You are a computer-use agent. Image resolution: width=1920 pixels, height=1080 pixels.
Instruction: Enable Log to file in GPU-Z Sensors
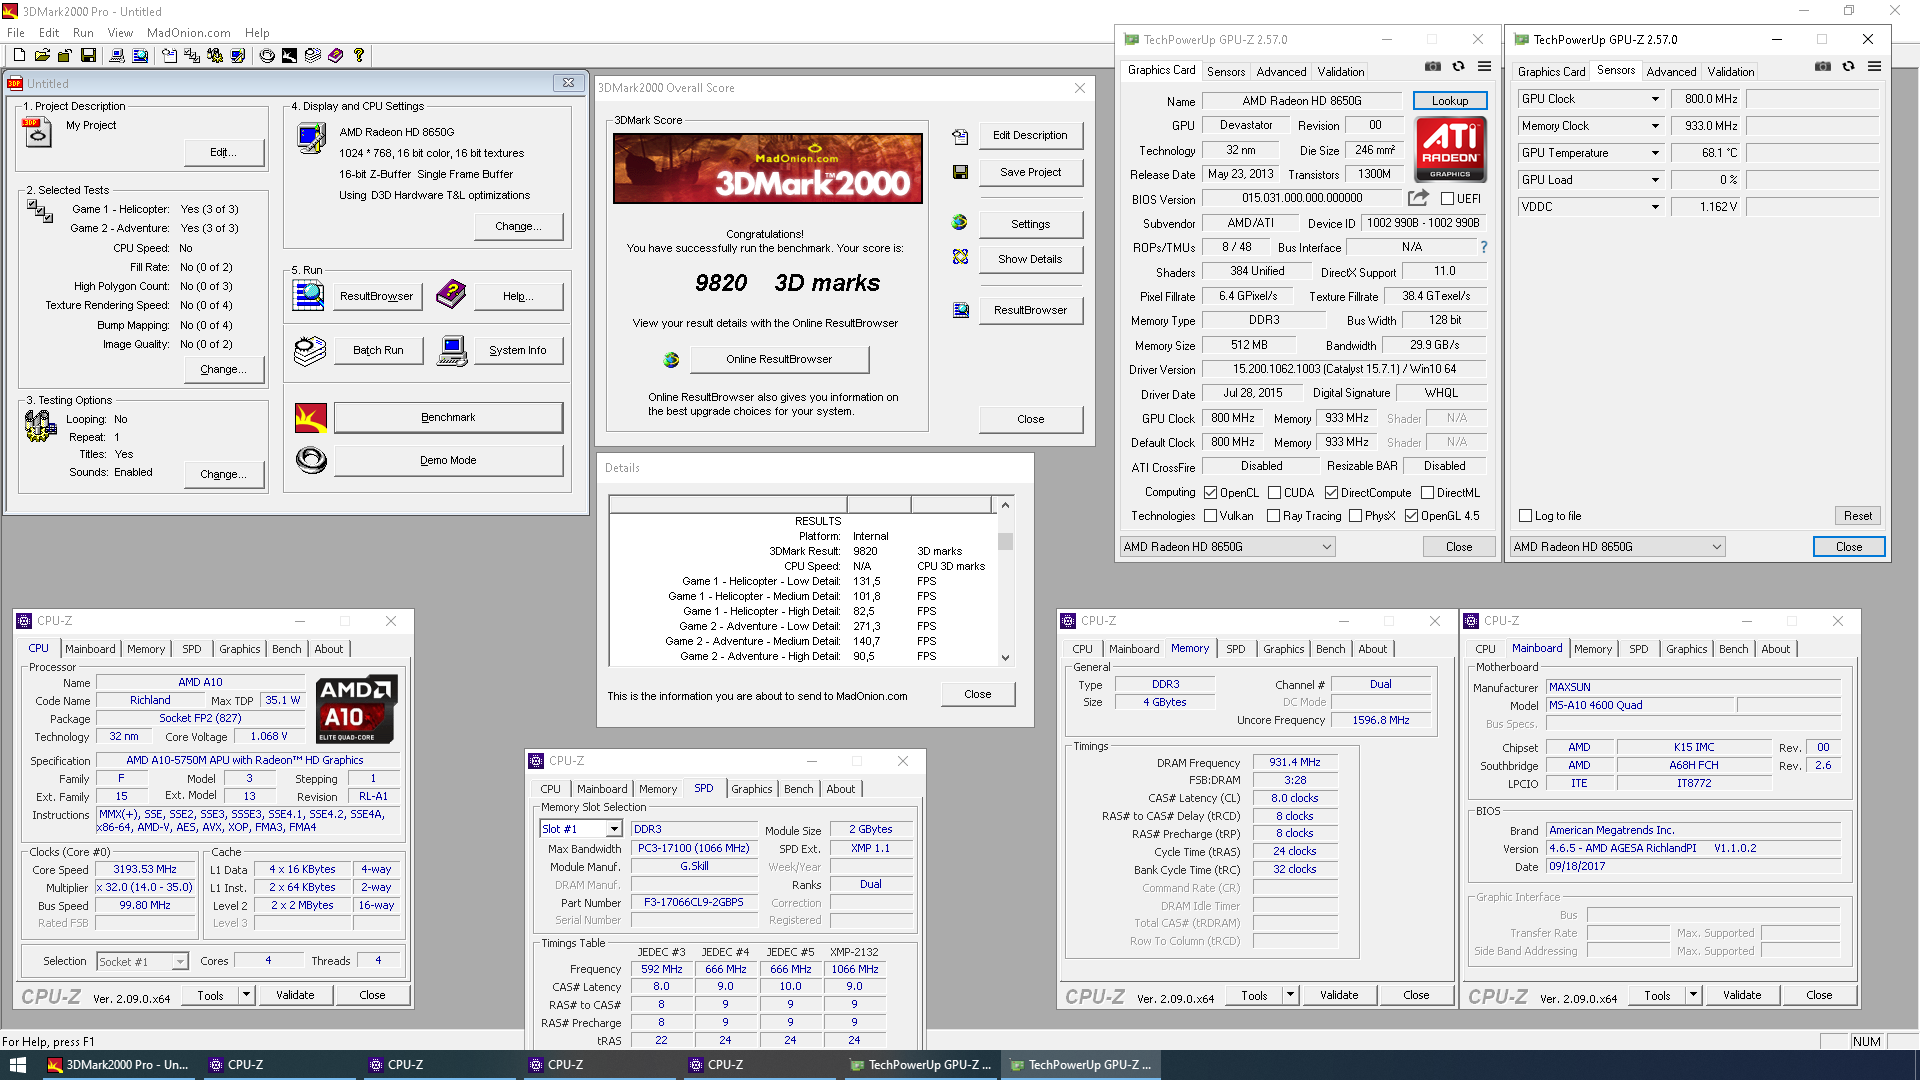1526,516
